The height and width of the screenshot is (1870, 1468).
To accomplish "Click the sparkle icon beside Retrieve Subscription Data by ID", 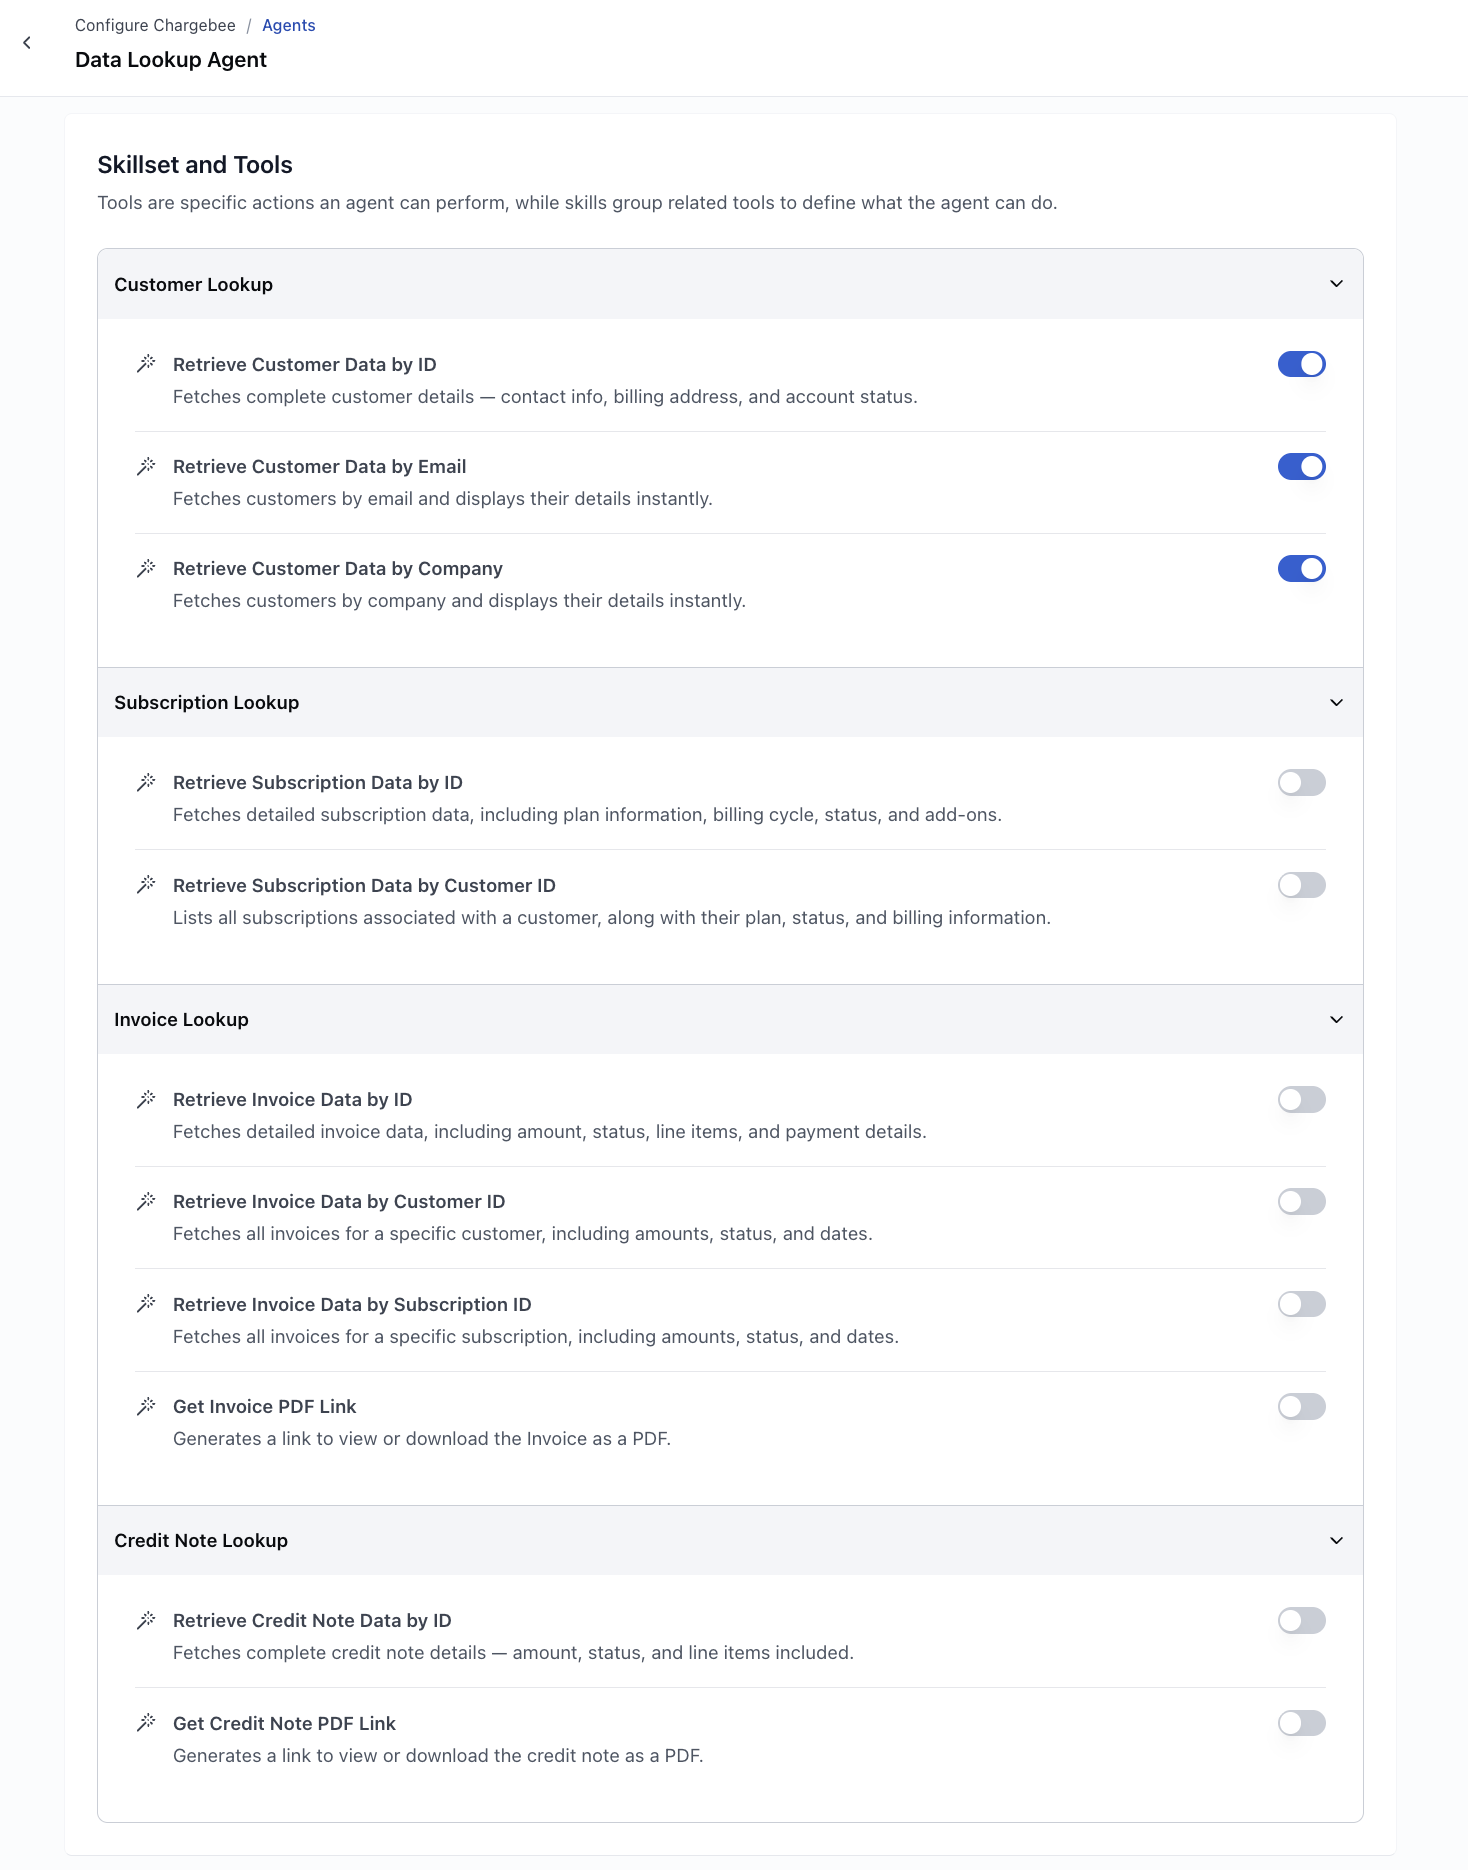I will pos(147,781).
